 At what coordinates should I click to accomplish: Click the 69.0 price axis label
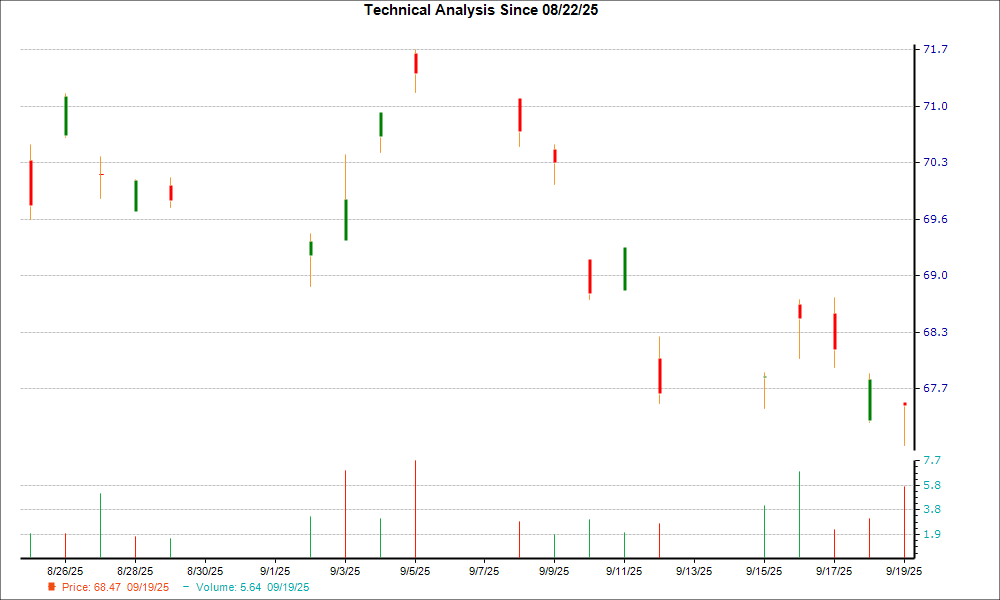[x=935, y=275]
